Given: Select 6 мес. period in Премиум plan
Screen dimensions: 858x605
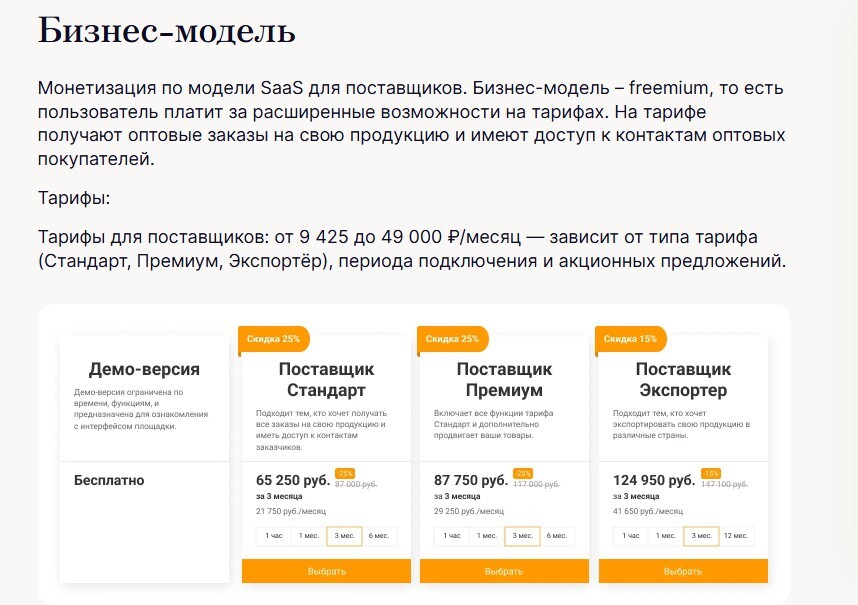Looking at the screenshot, I should point(557,536).
